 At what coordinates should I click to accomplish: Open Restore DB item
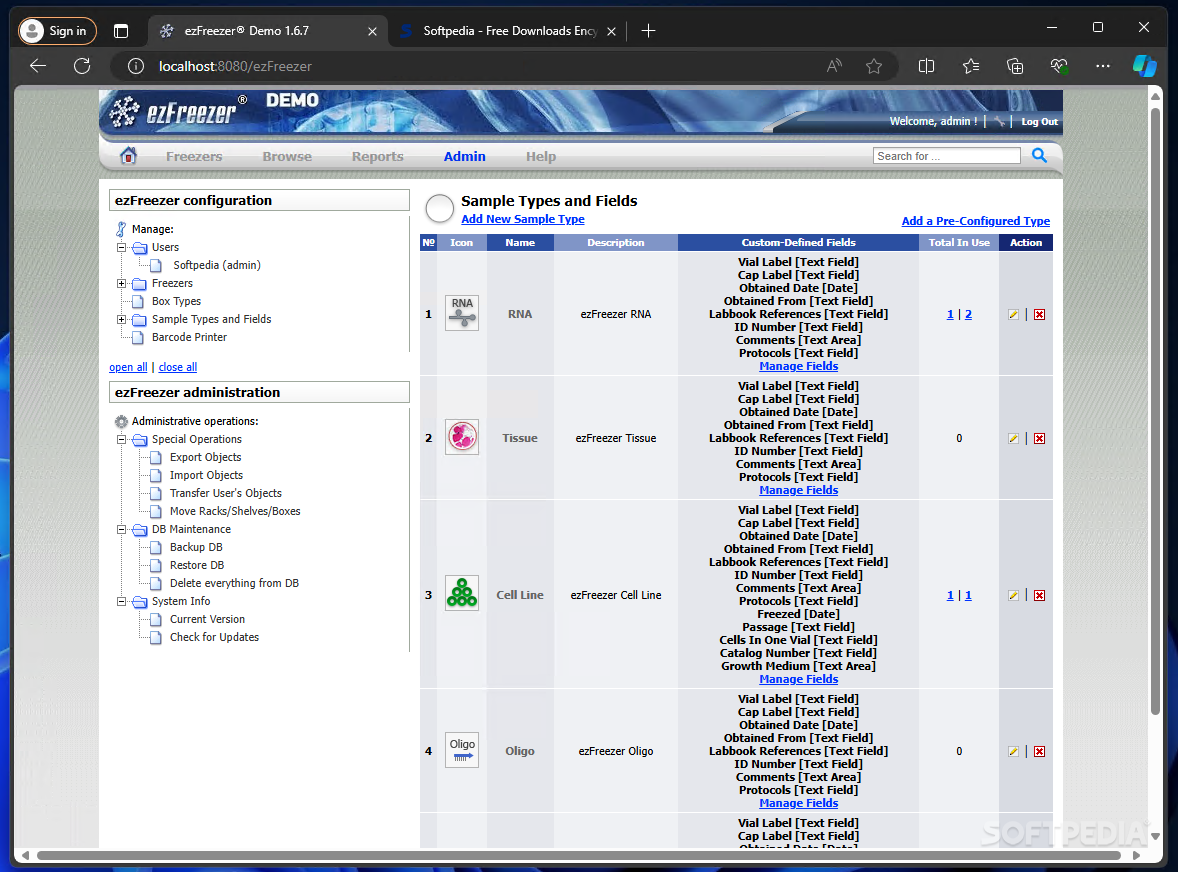tap(197, 566)
